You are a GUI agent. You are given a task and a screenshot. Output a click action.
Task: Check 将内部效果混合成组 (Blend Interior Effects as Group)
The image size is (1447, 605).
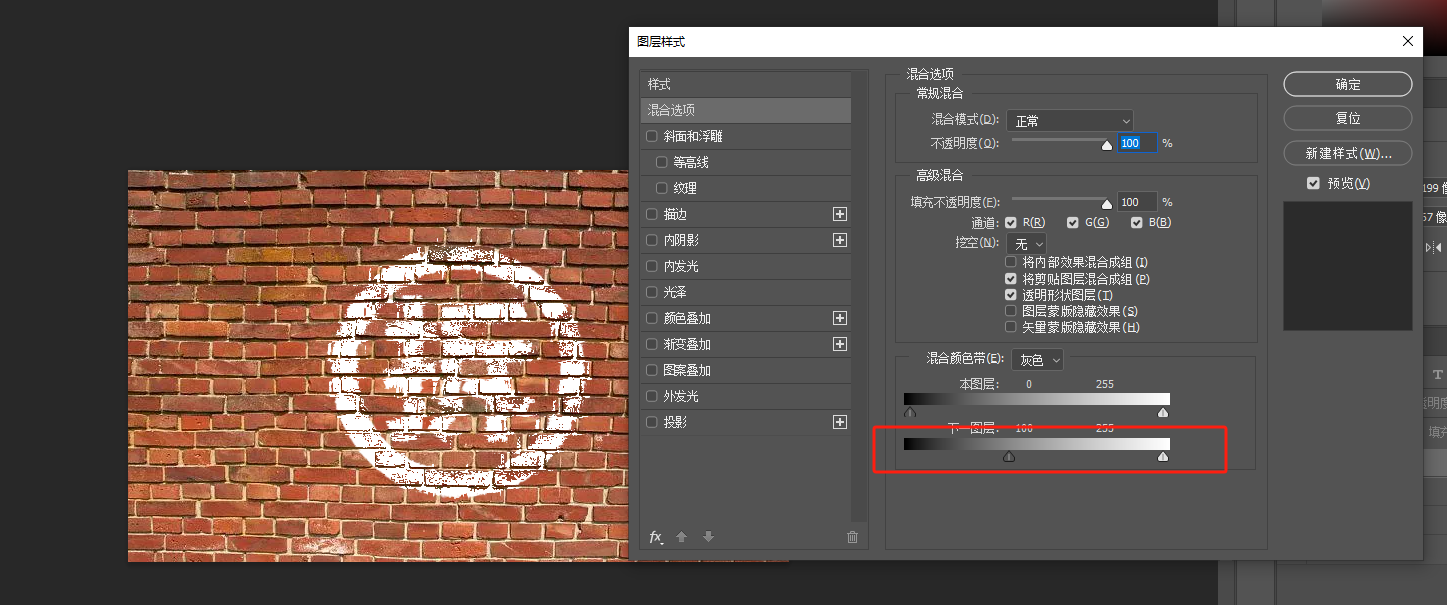click(1011, 262)
